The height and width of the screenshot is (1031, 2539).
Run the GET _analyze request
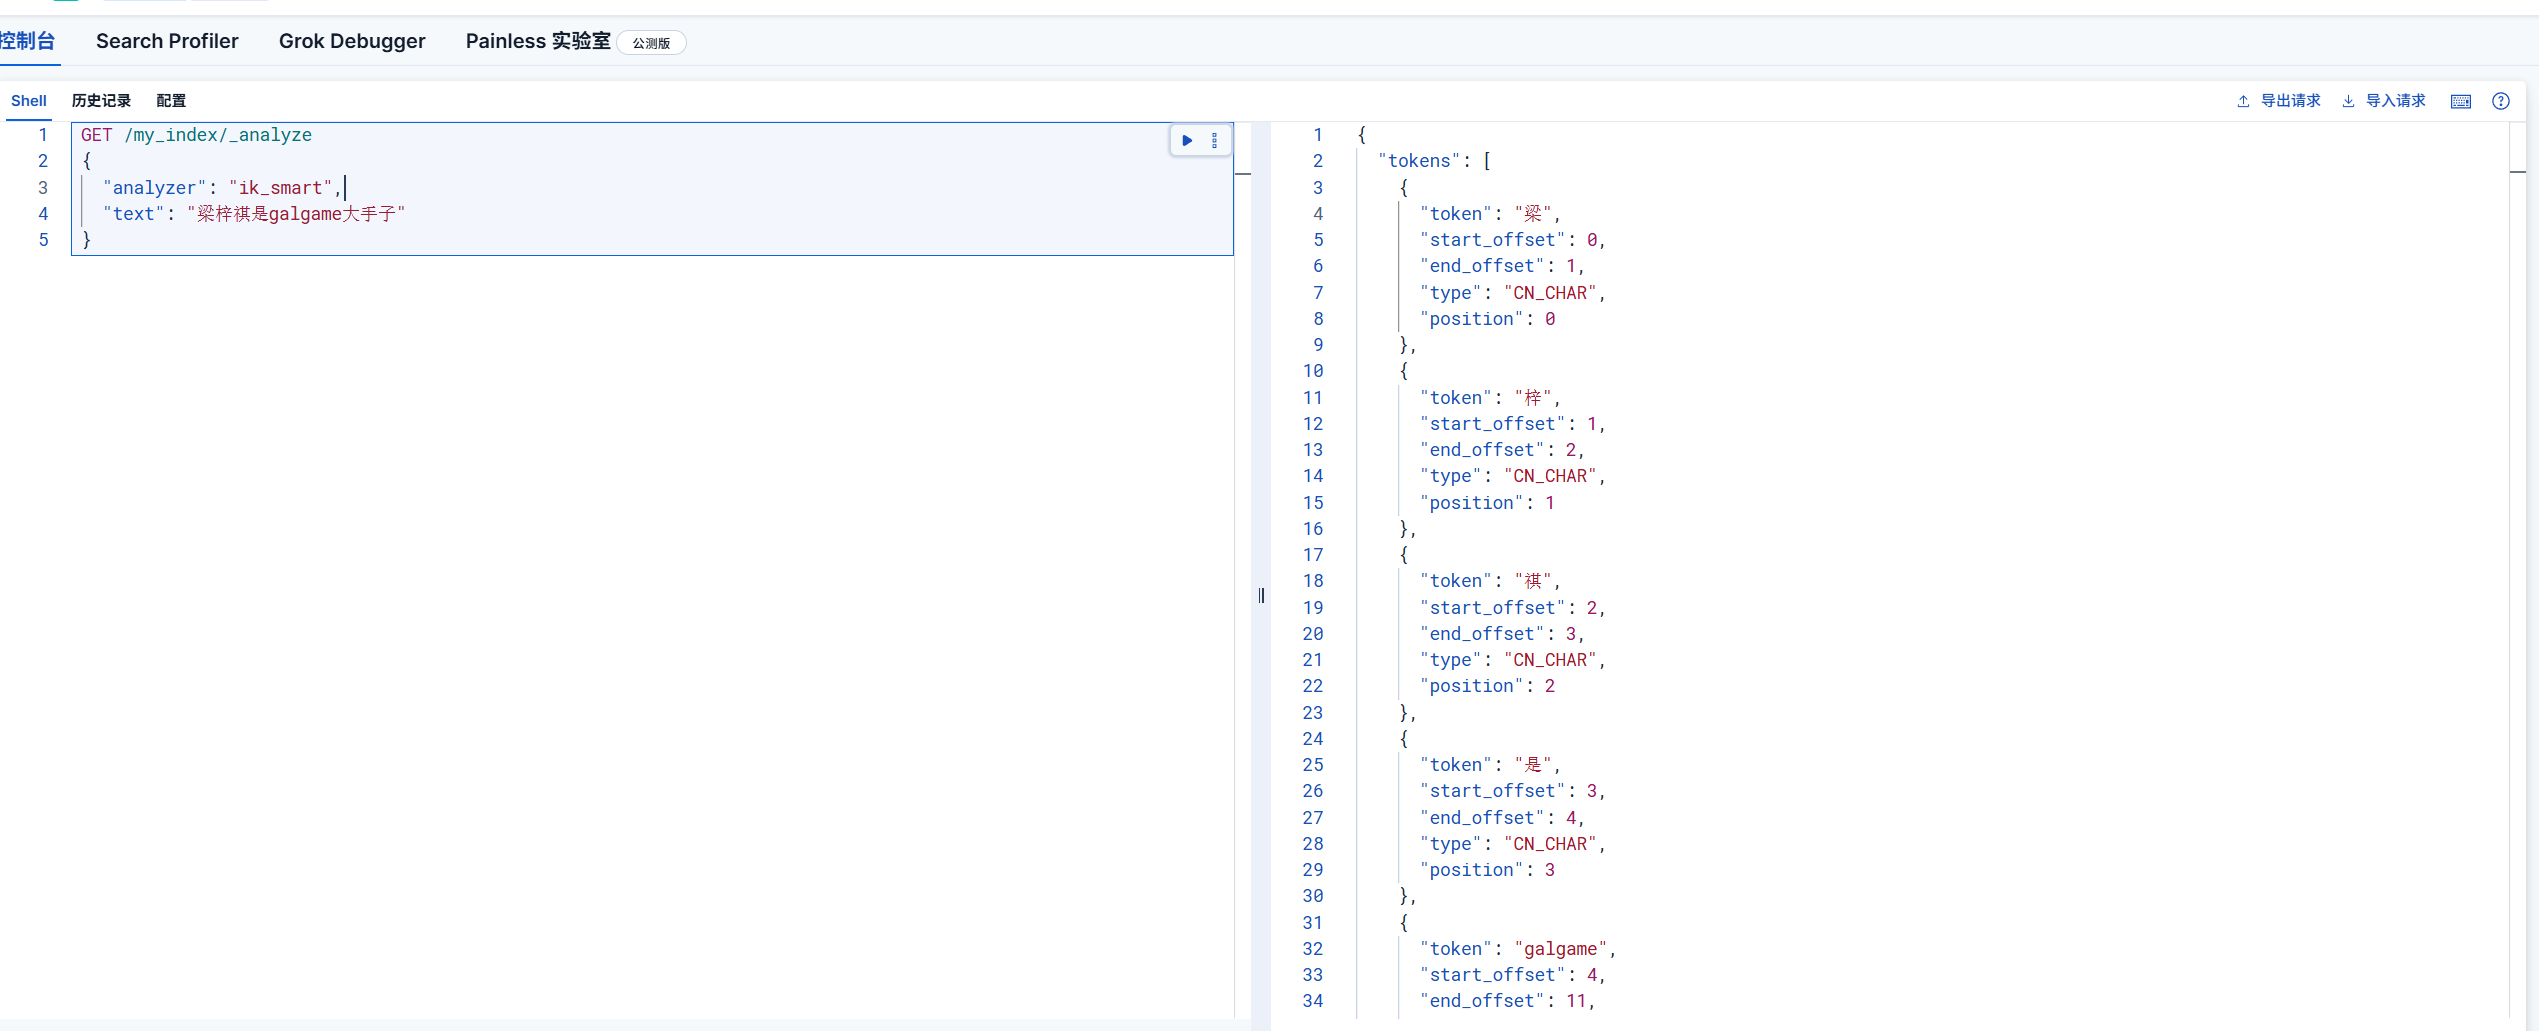tap(1187, 141)
